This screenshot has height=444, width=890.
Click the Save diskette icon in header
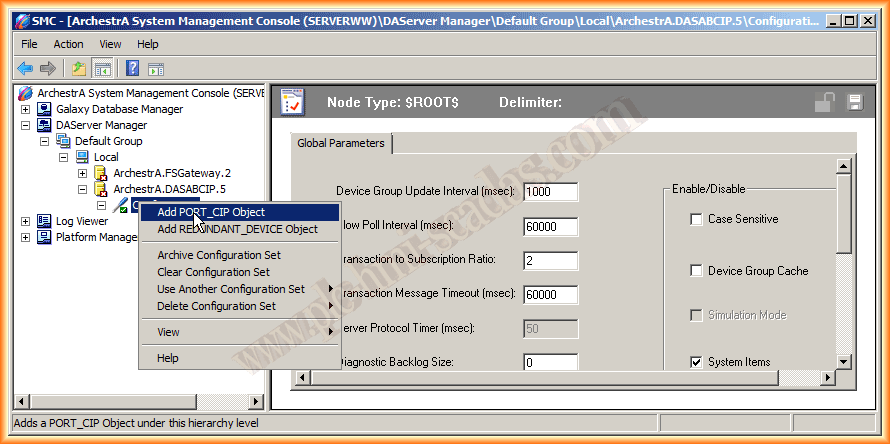(x=854, y=102)
